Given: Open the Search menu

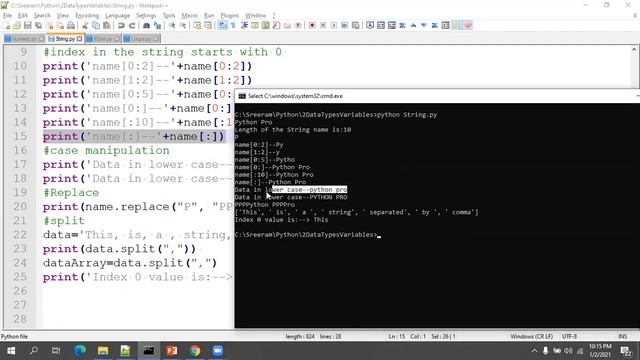Looking at the screenshot, I should (42, 16).
